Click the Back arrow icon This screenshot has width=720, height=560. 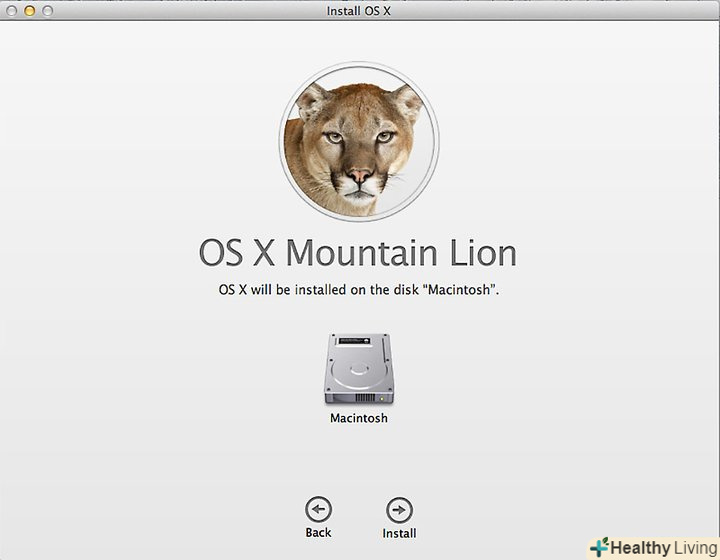click(x=318, y=509)
